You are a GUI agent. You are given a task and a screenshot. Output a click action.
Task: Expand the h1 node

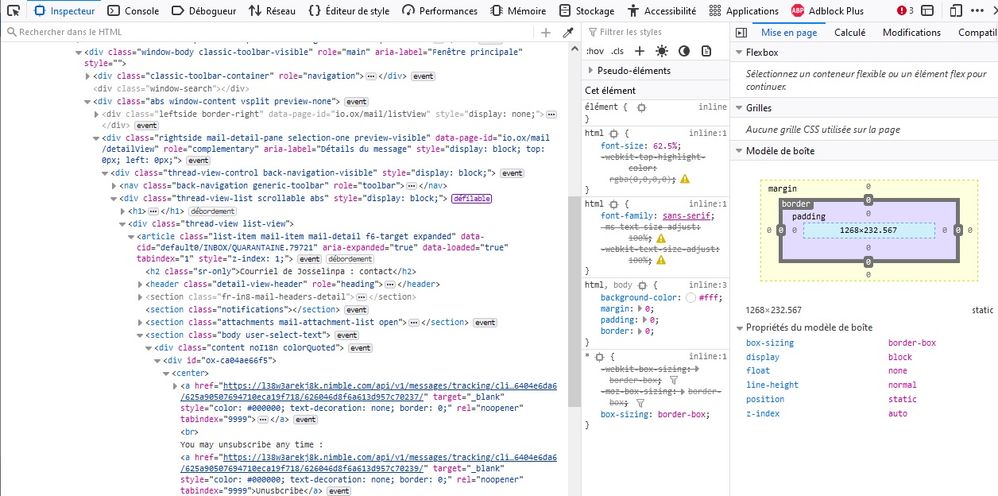(x=123, y=211)
